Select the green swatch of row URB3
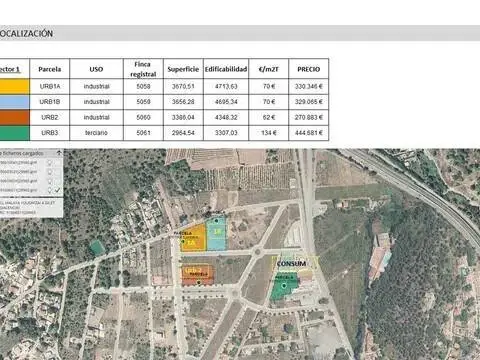480x360 pixels. [14, 133]
